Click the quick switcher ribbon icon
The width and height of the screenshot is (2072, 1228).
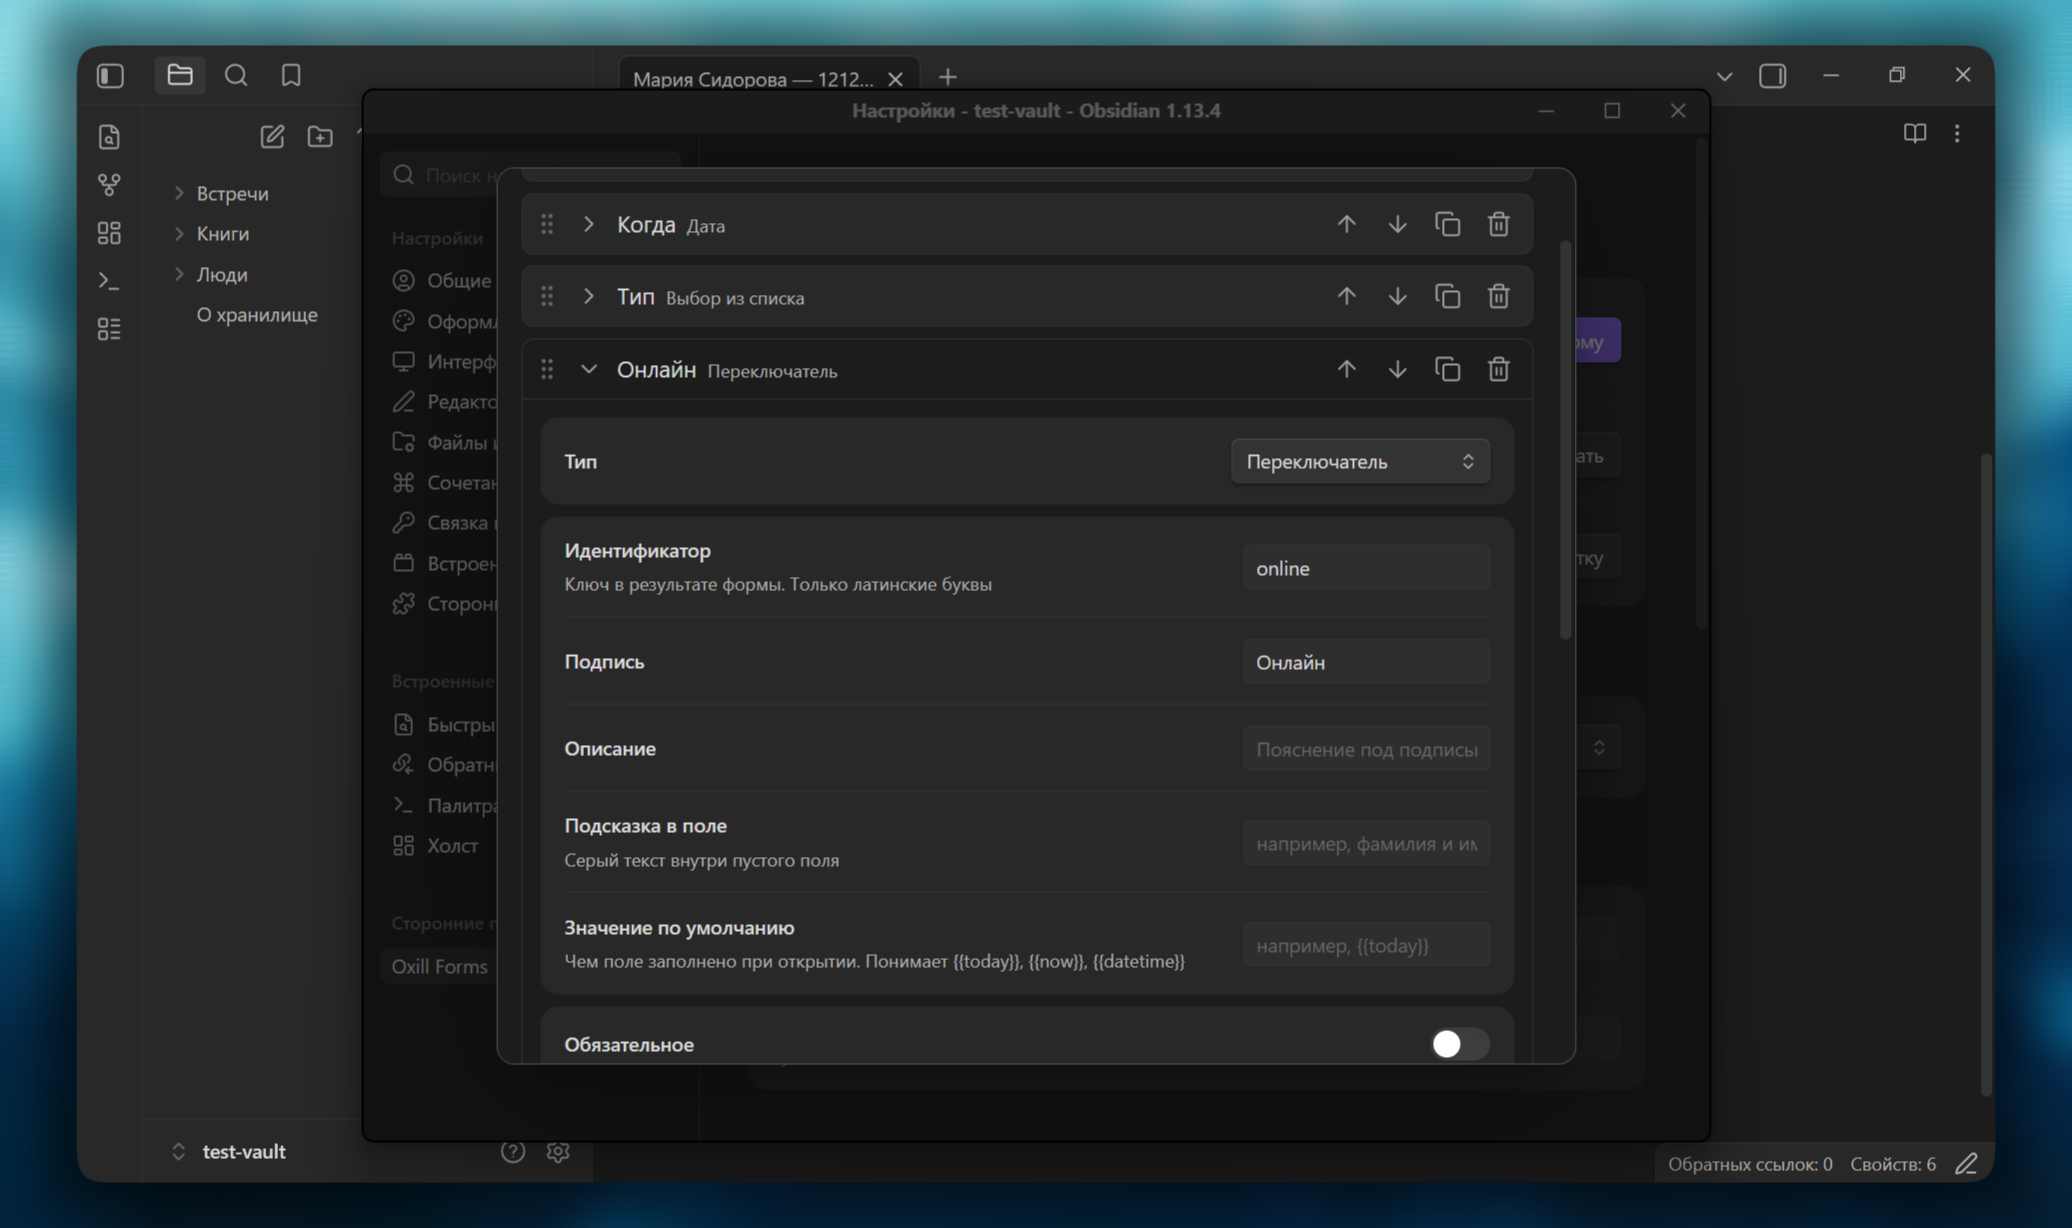pyautogui.click(x=109, y=137)
